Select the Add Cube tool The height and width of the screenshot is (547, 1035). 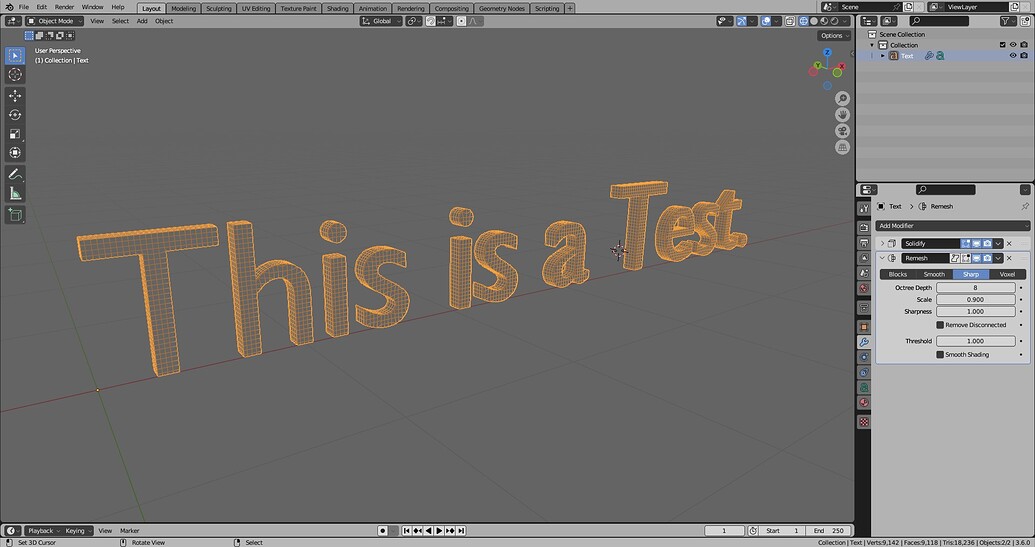coord(15,215)
